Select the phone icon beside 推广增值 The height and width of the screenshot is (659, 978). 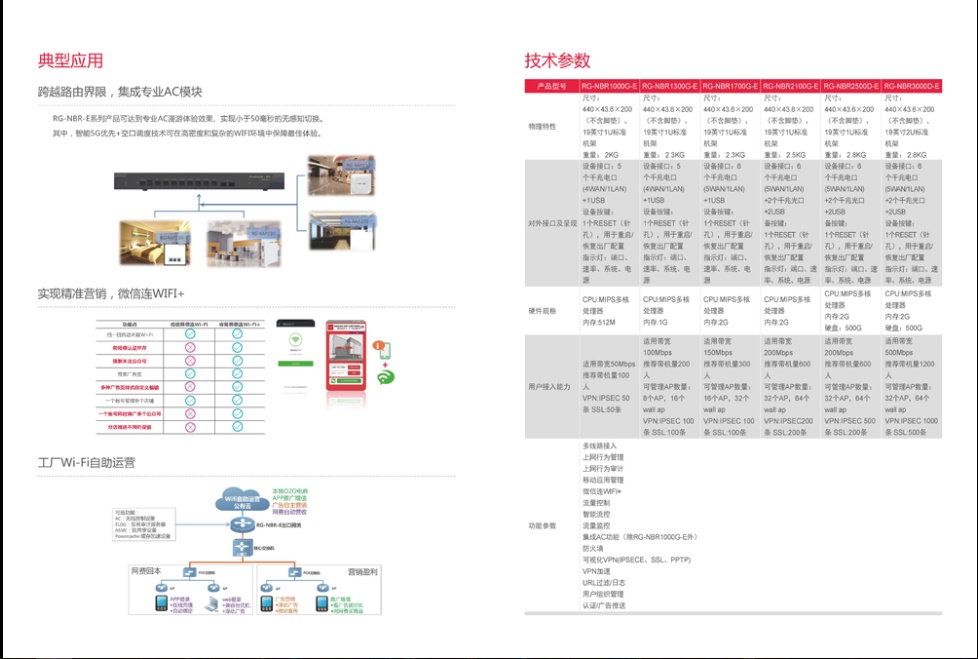coord(322,604)
